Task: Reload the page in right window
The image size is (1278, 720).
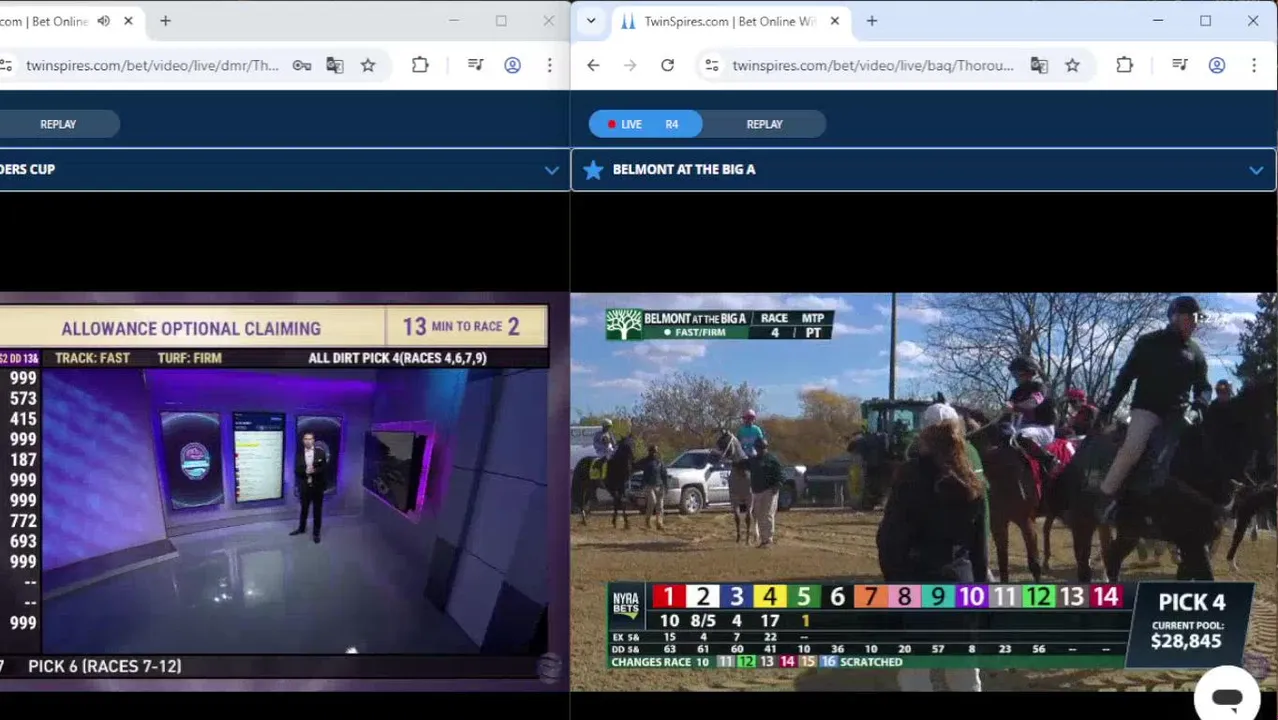Action: tap(667, 66)
